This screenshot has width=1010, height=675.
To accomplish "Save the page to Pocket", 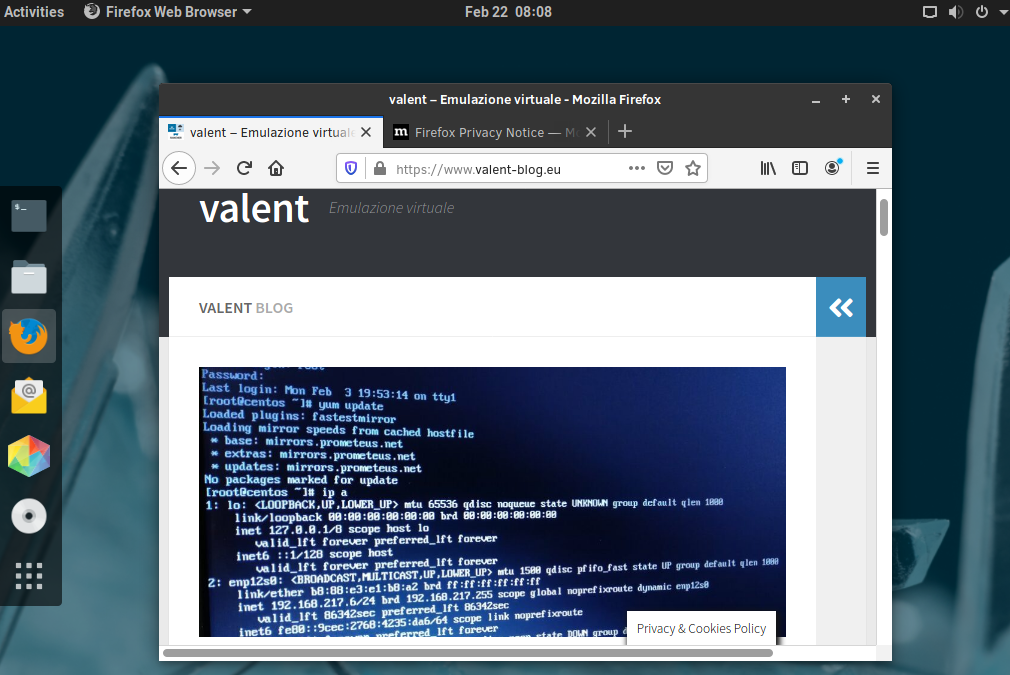I will tap(665, 167).
